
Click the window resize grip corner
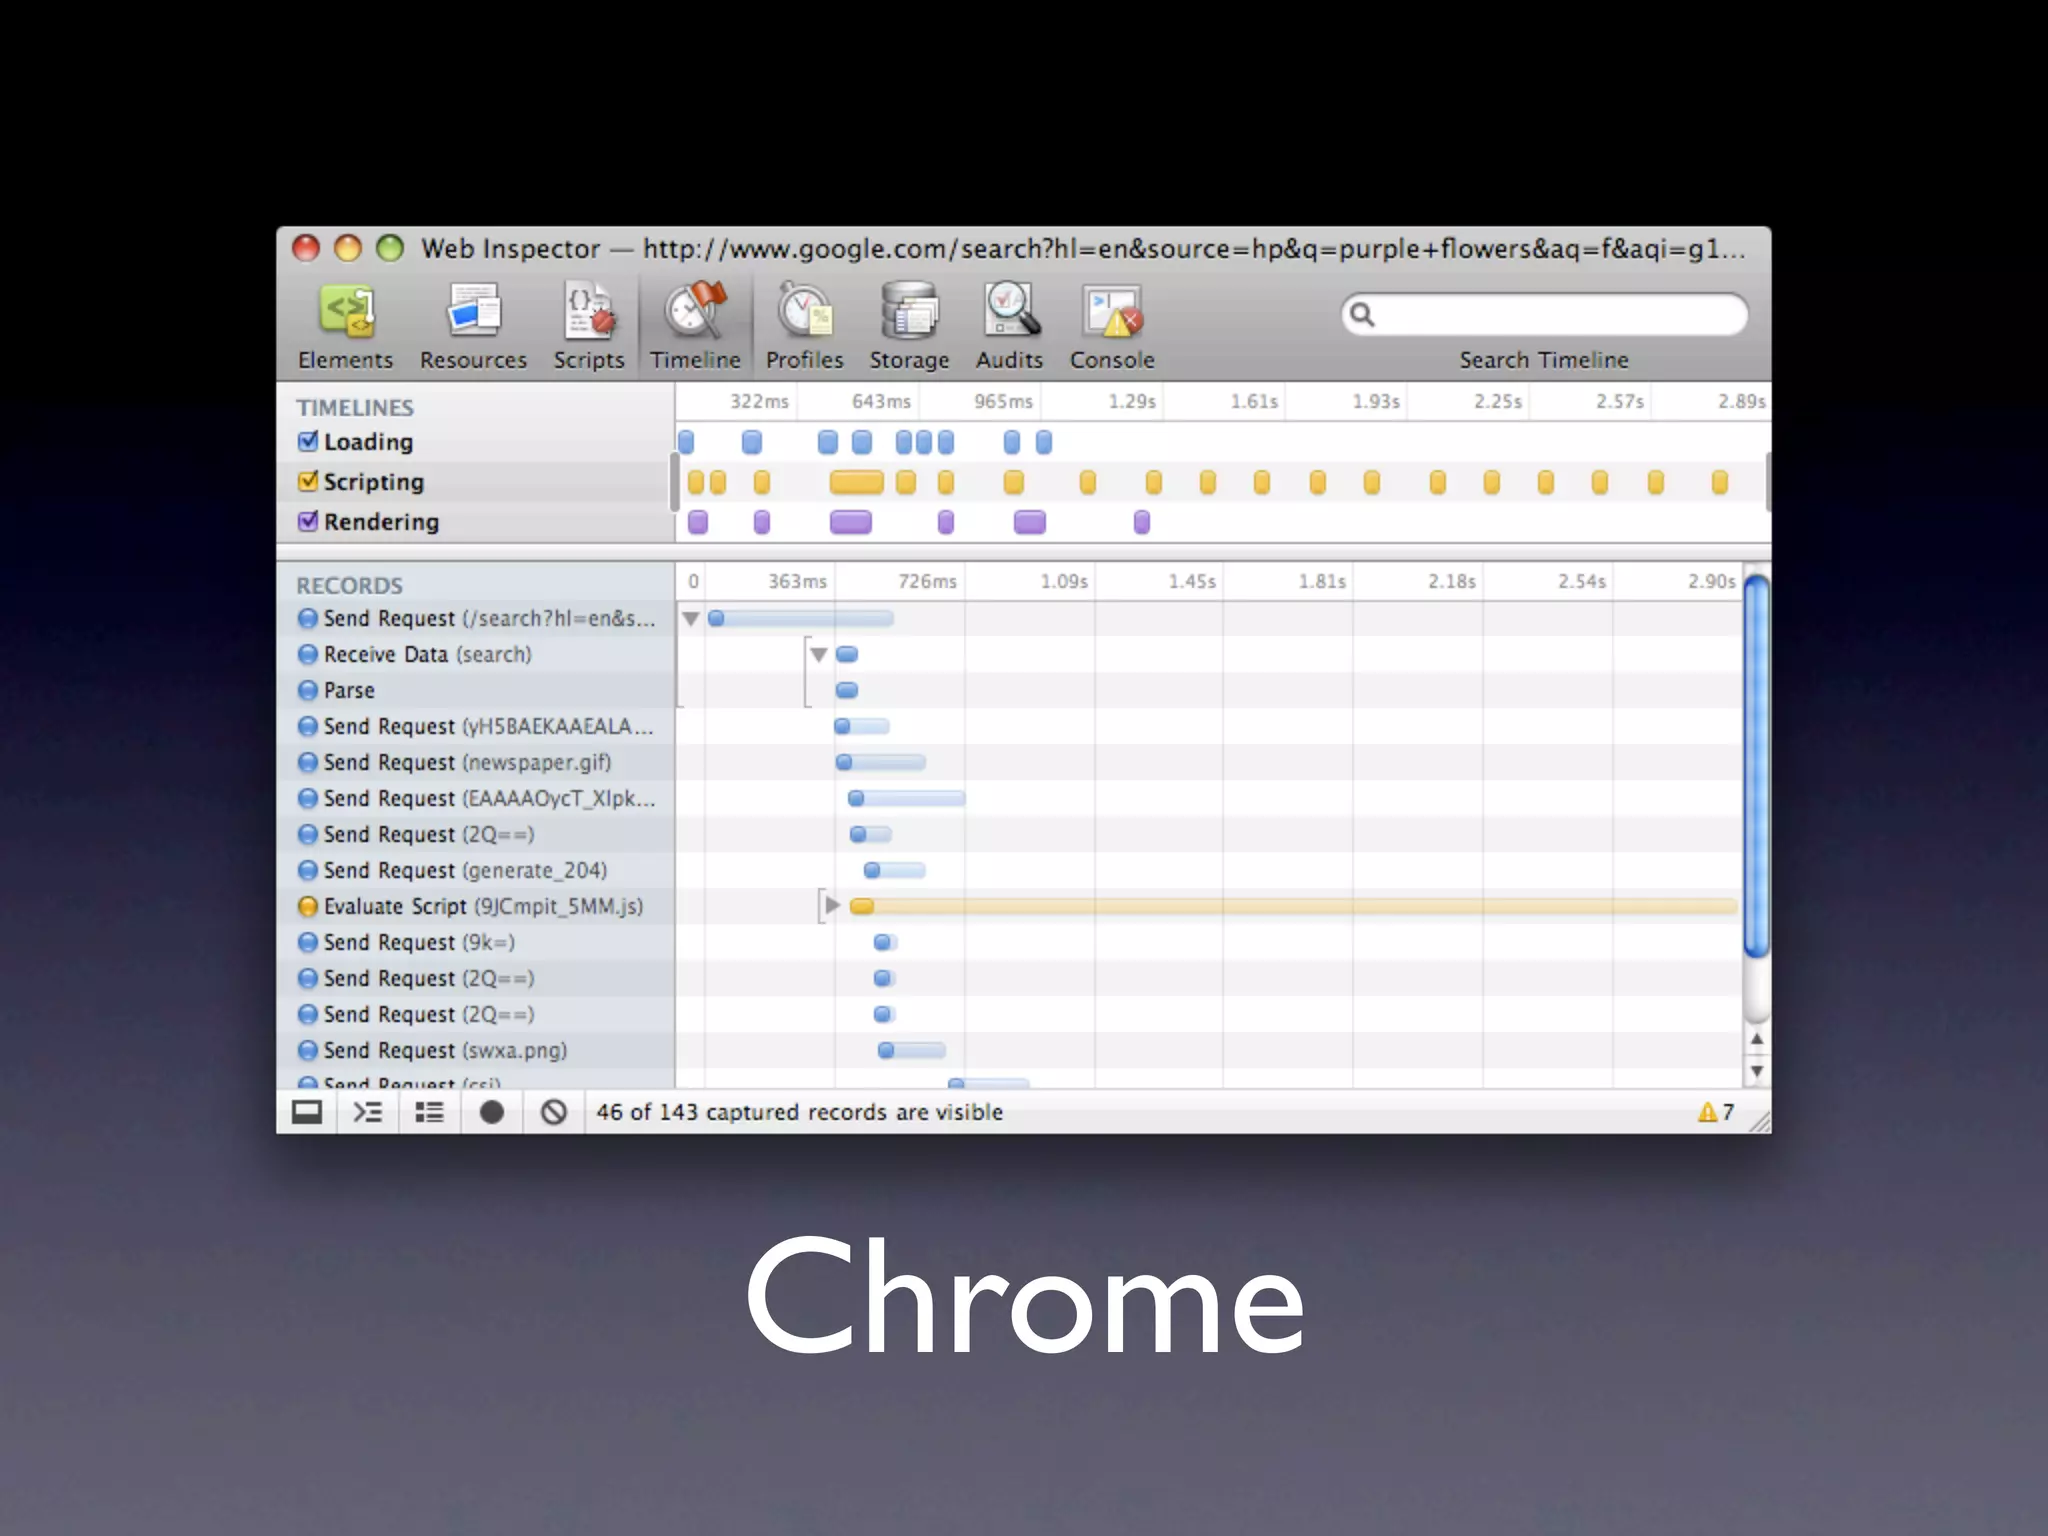[x=1760, y=1122]
